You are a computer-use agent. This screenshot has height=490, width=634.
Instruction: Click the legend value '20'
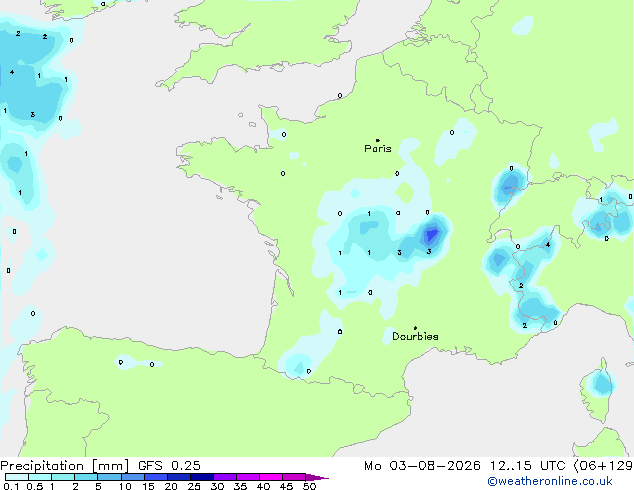(171, 486)
